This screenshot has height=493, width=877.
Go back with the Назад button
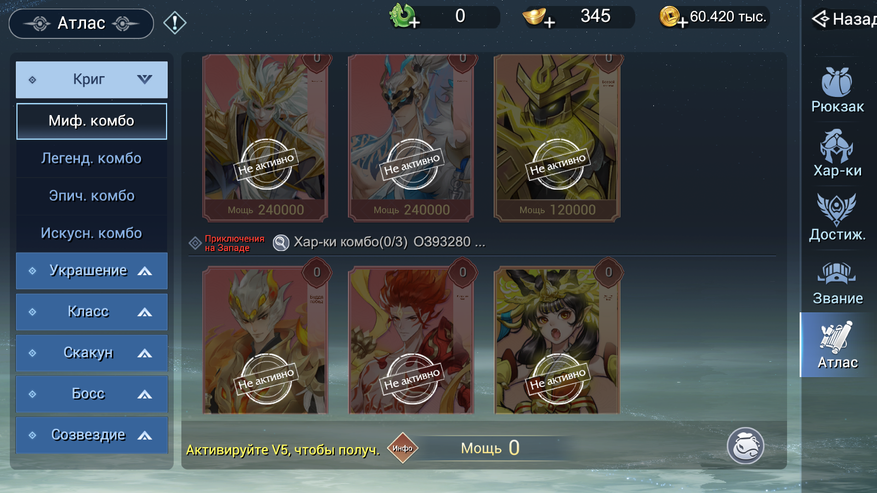(844, 19)
